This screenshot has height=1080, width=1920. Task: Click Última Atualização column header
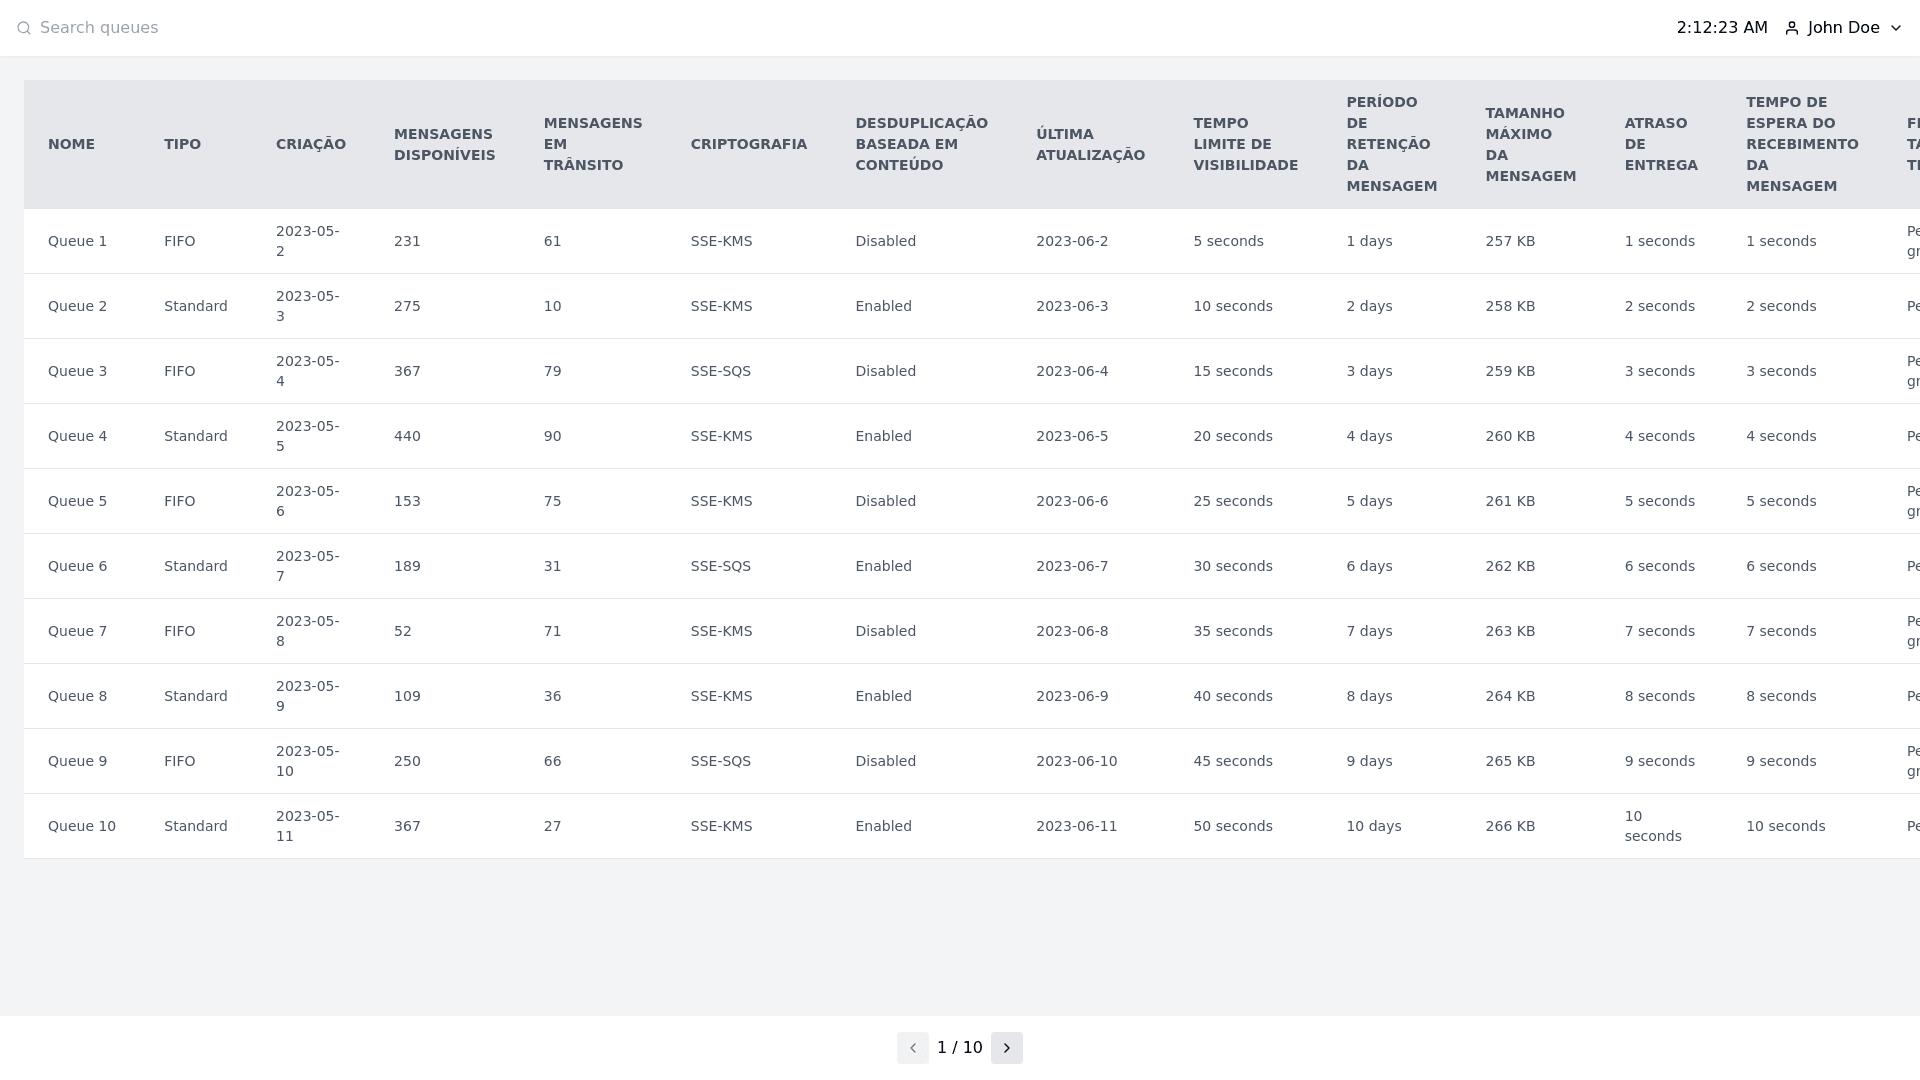click(x=1090, y=144)
